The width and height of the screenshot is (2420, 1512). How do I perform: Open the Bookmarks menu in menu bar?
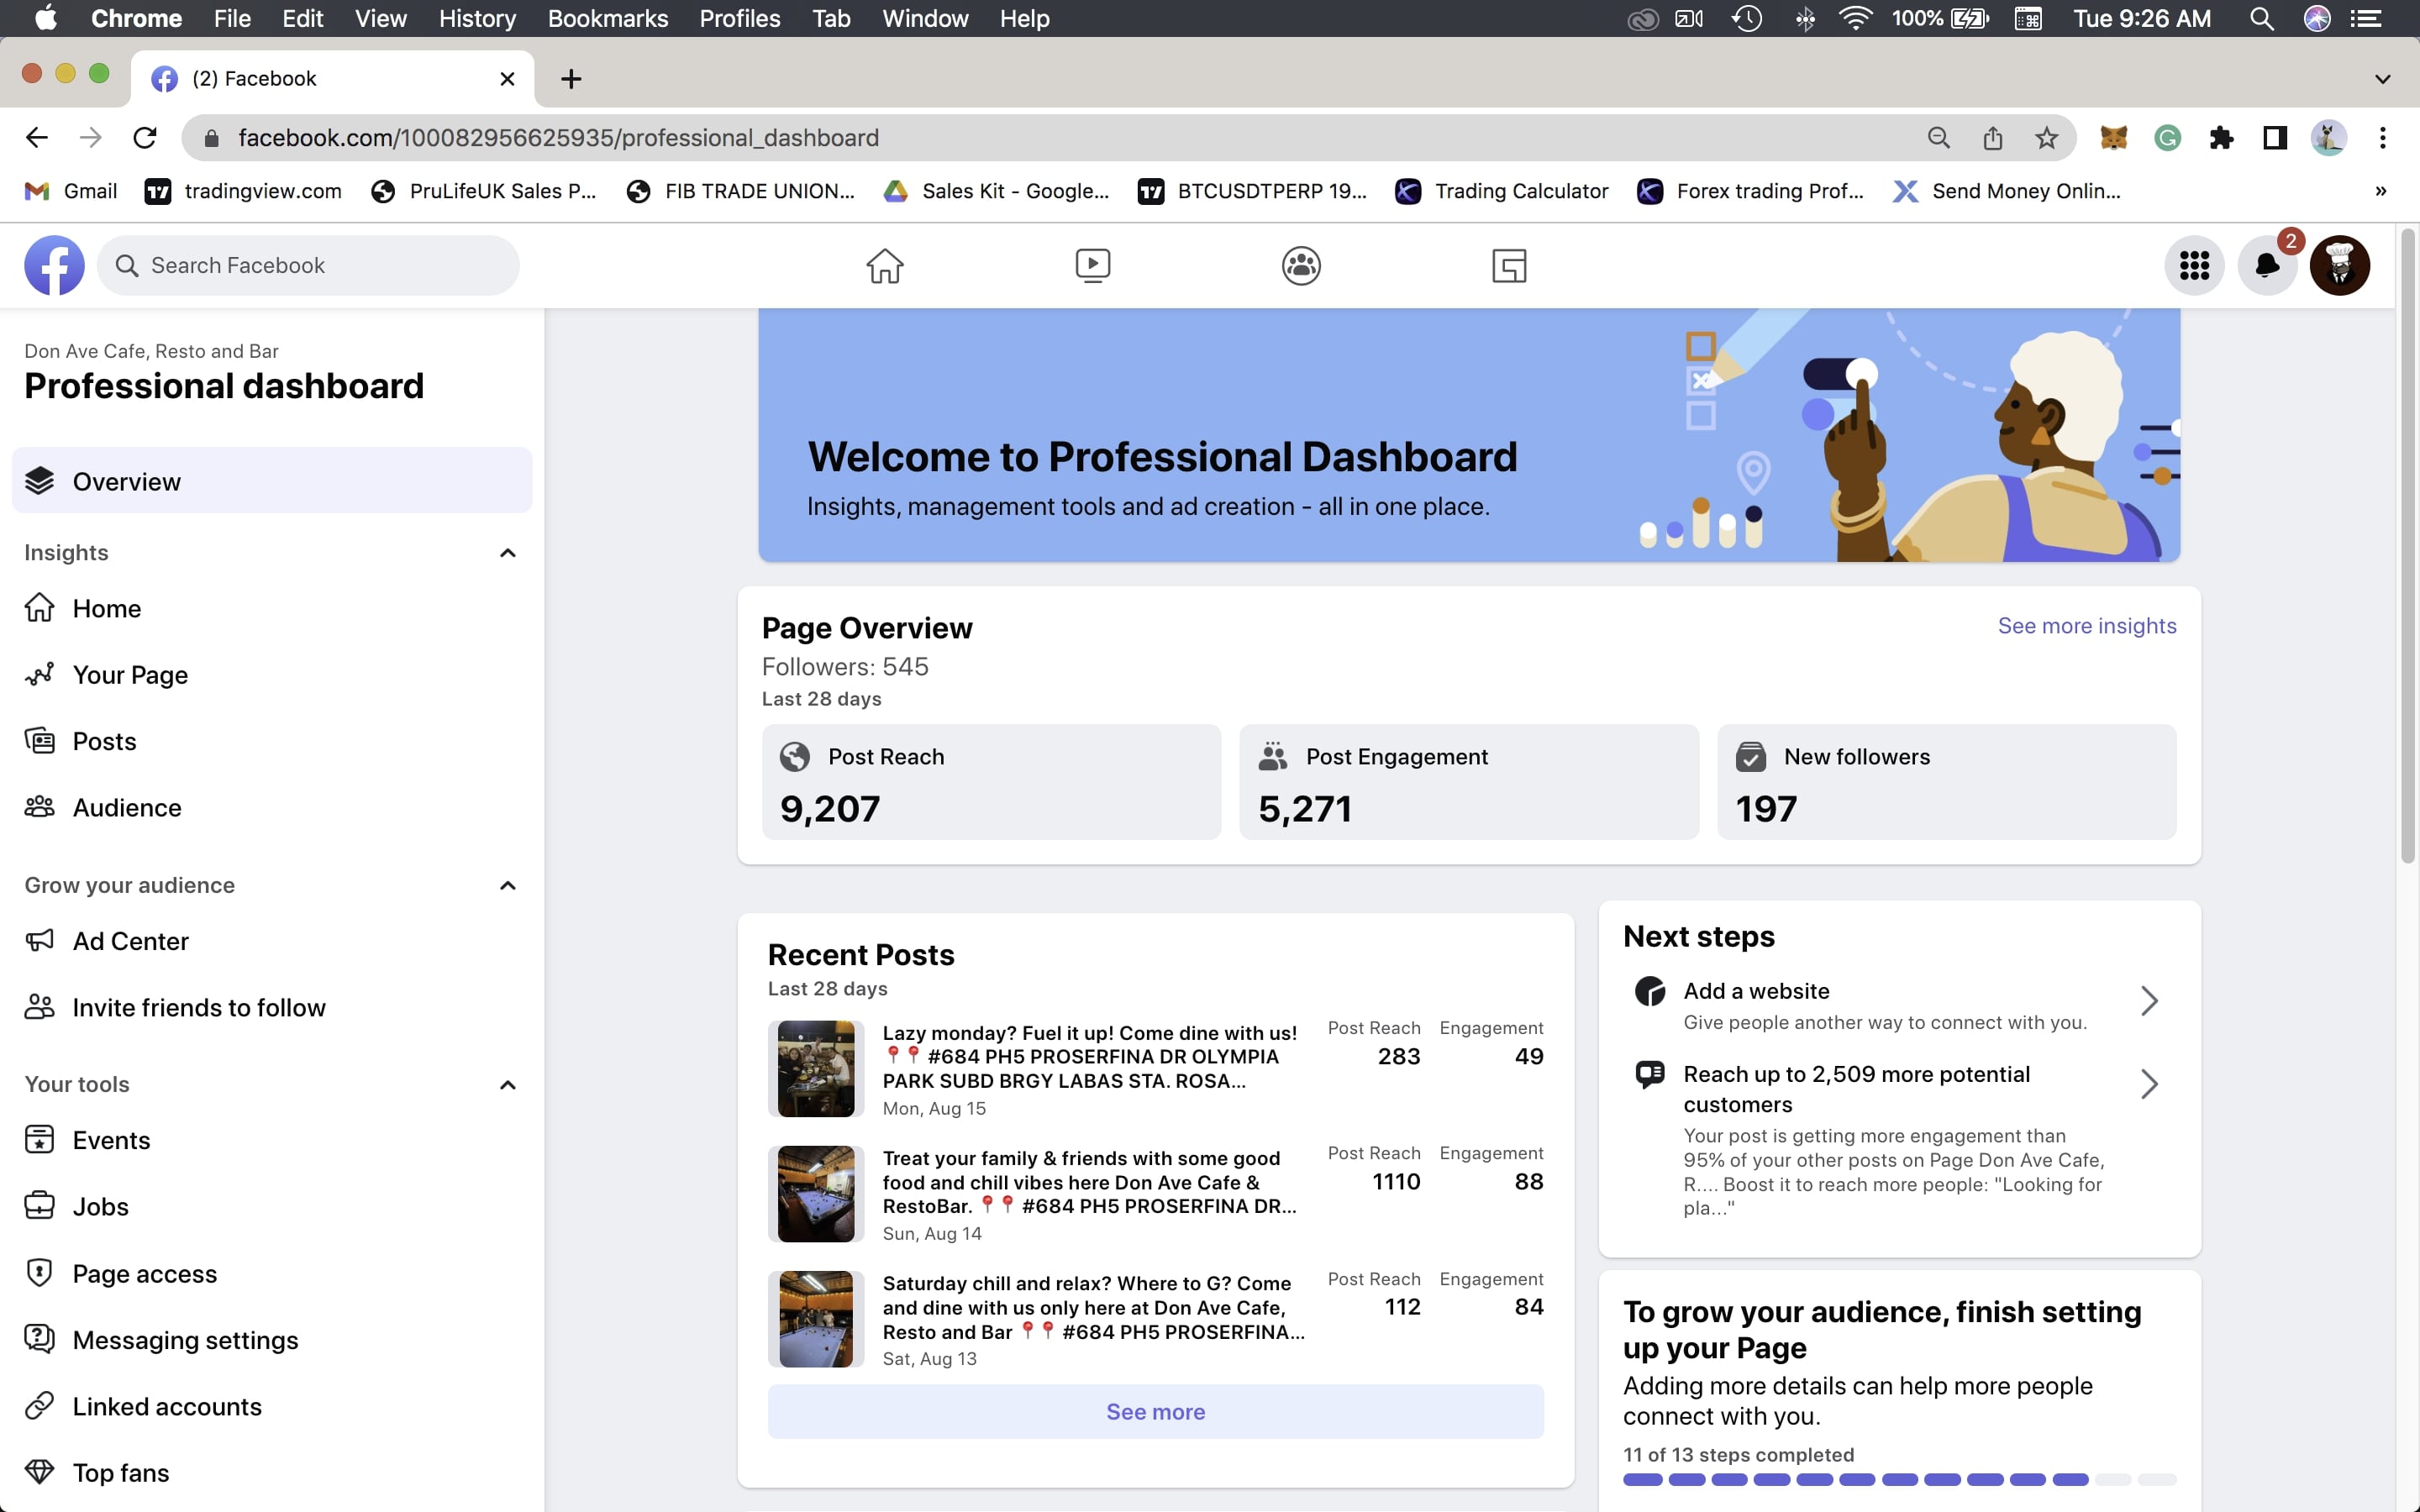click(x=607, y=18)
